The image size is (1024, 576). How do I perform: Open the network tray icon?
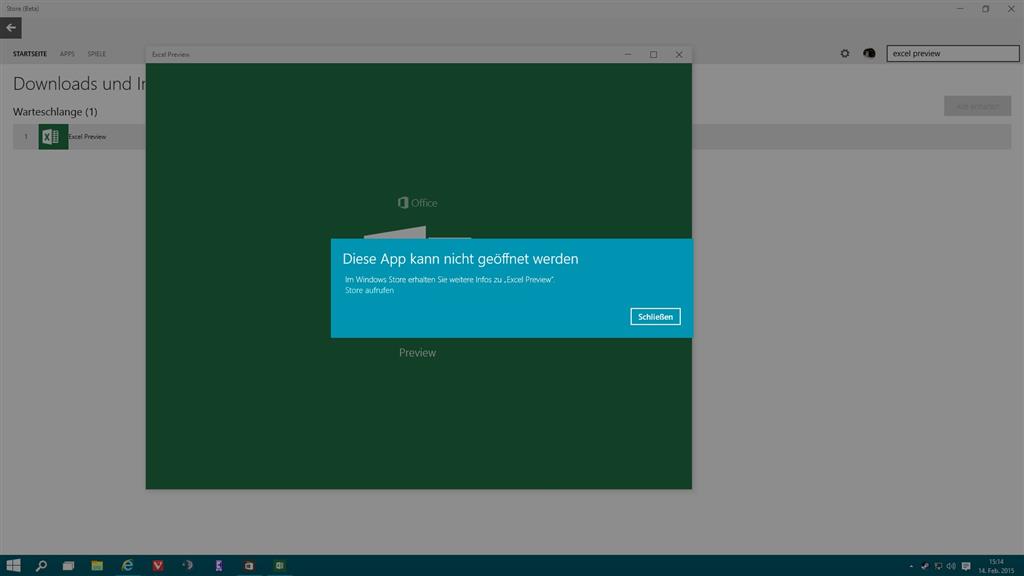point(938,566)
